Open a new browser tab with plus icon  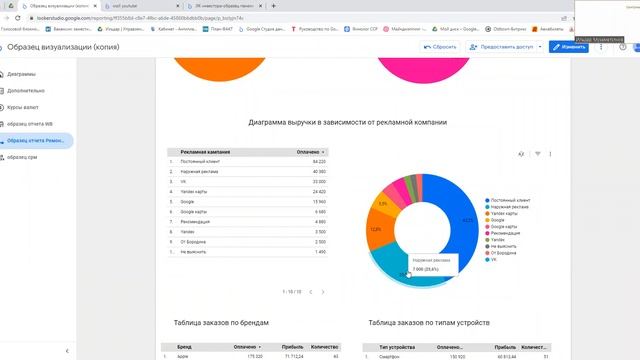click(273, 6)
